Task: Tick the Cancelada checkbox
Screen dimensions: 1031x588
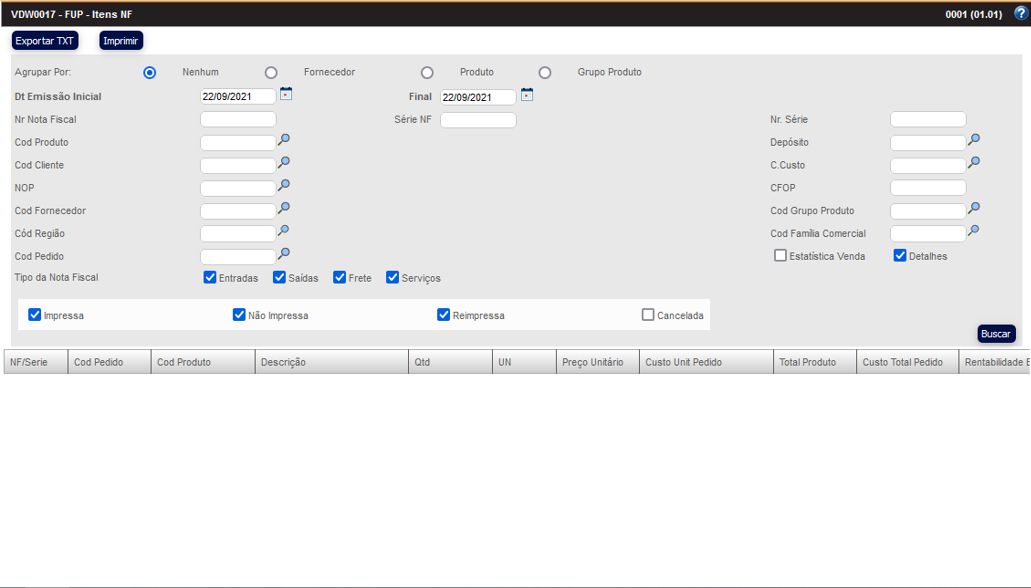Action: [648, 315]
